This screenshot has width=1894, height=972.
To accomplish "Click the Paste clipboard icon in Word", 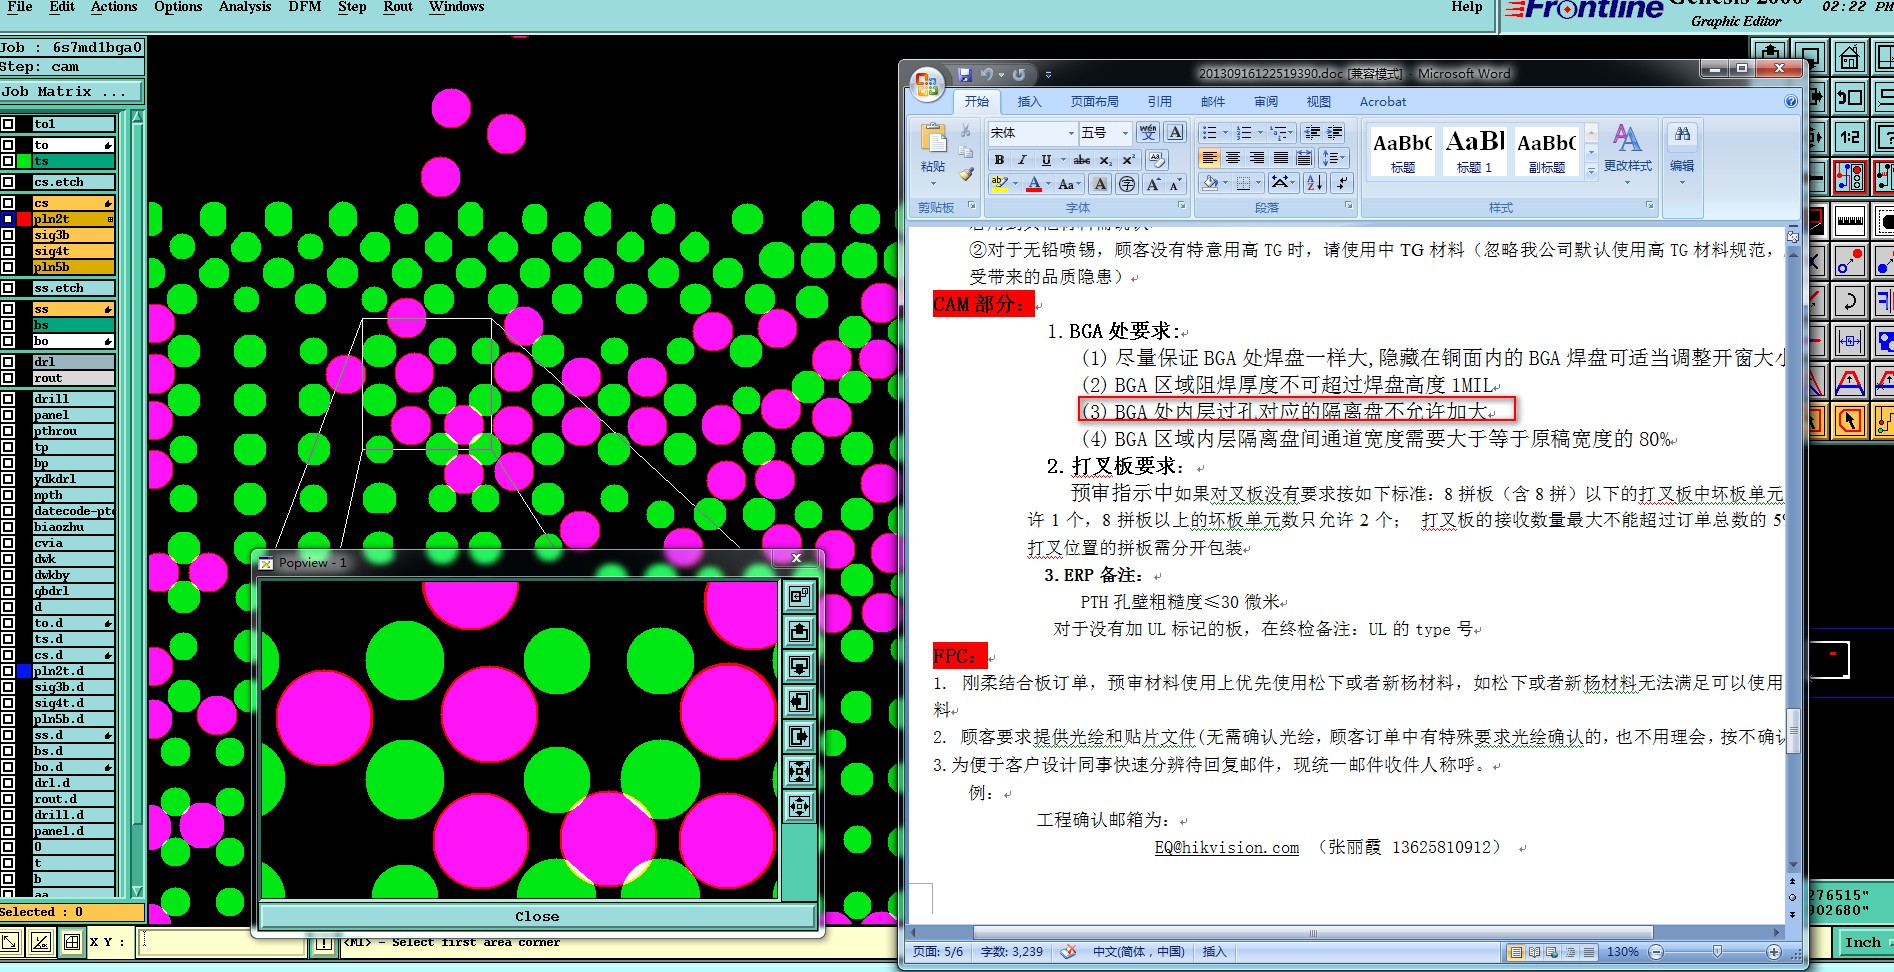I will coord(933,138).
